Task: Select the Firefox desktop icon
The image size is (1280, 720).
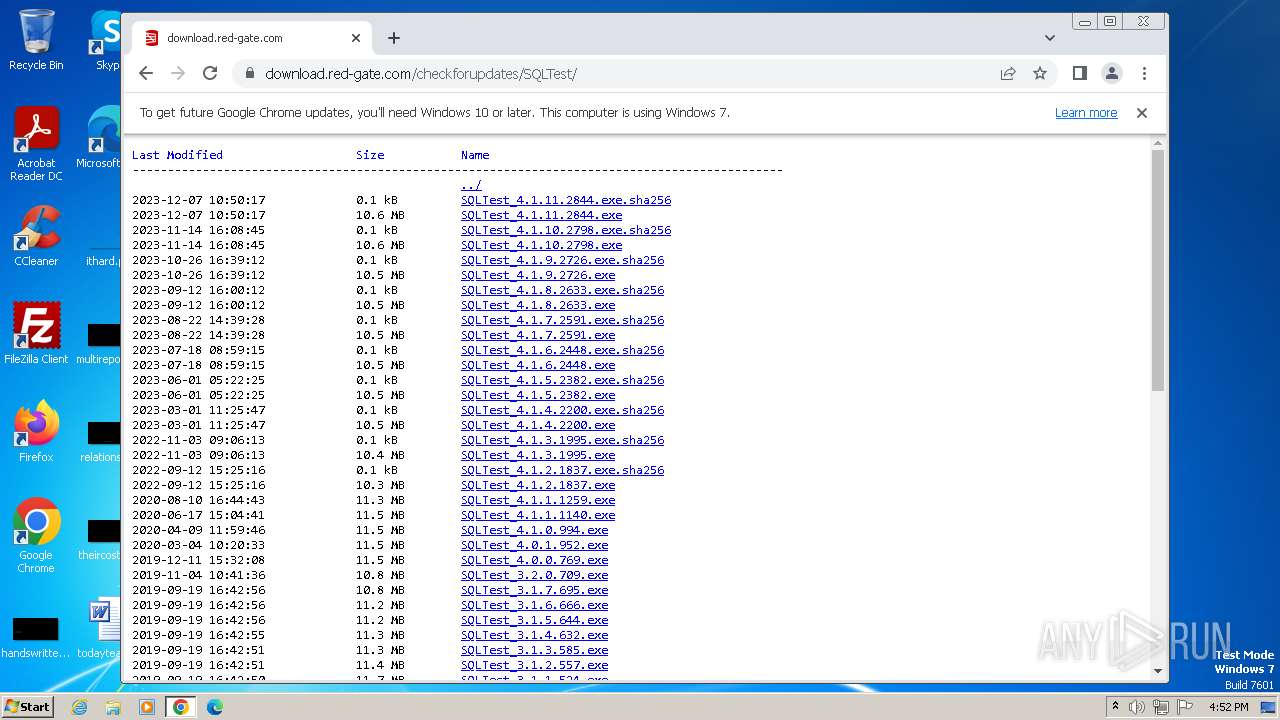Action: click(x=36, y=432)
